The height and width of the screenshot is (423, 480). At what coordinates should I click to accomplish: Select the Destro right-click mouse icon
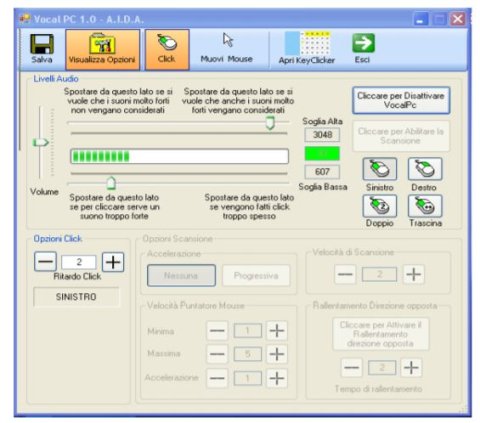pyautogui.click(x=425, y=169)
